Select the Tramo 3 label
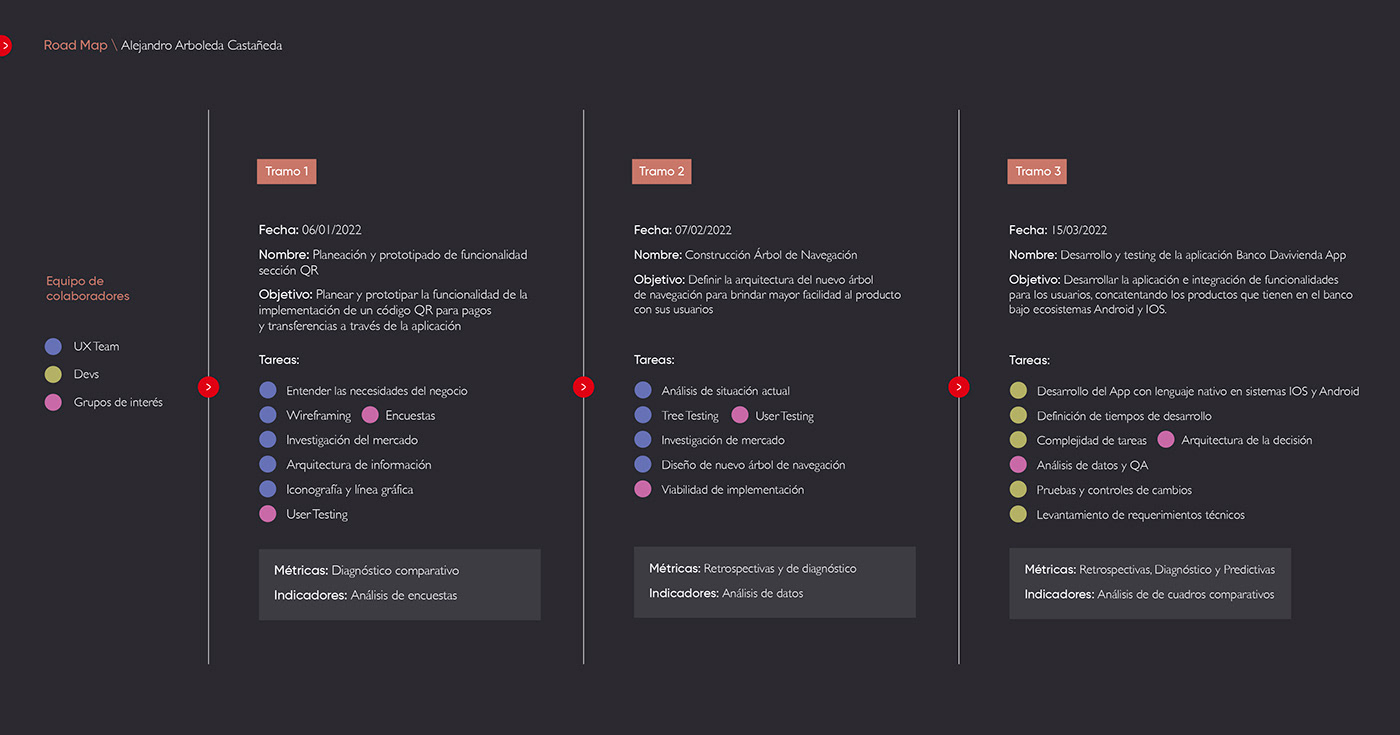Screen dimensions: 1400x735 1037,171
